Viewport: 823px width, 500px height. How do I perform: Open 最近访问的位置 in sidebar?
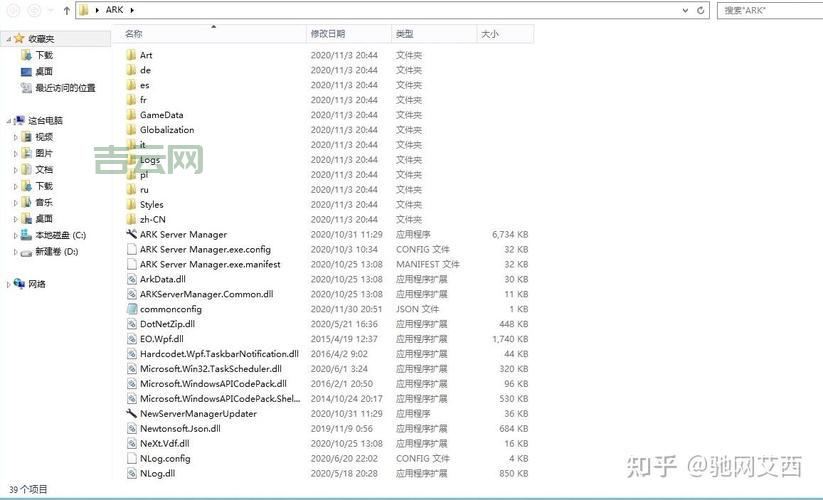65,88
